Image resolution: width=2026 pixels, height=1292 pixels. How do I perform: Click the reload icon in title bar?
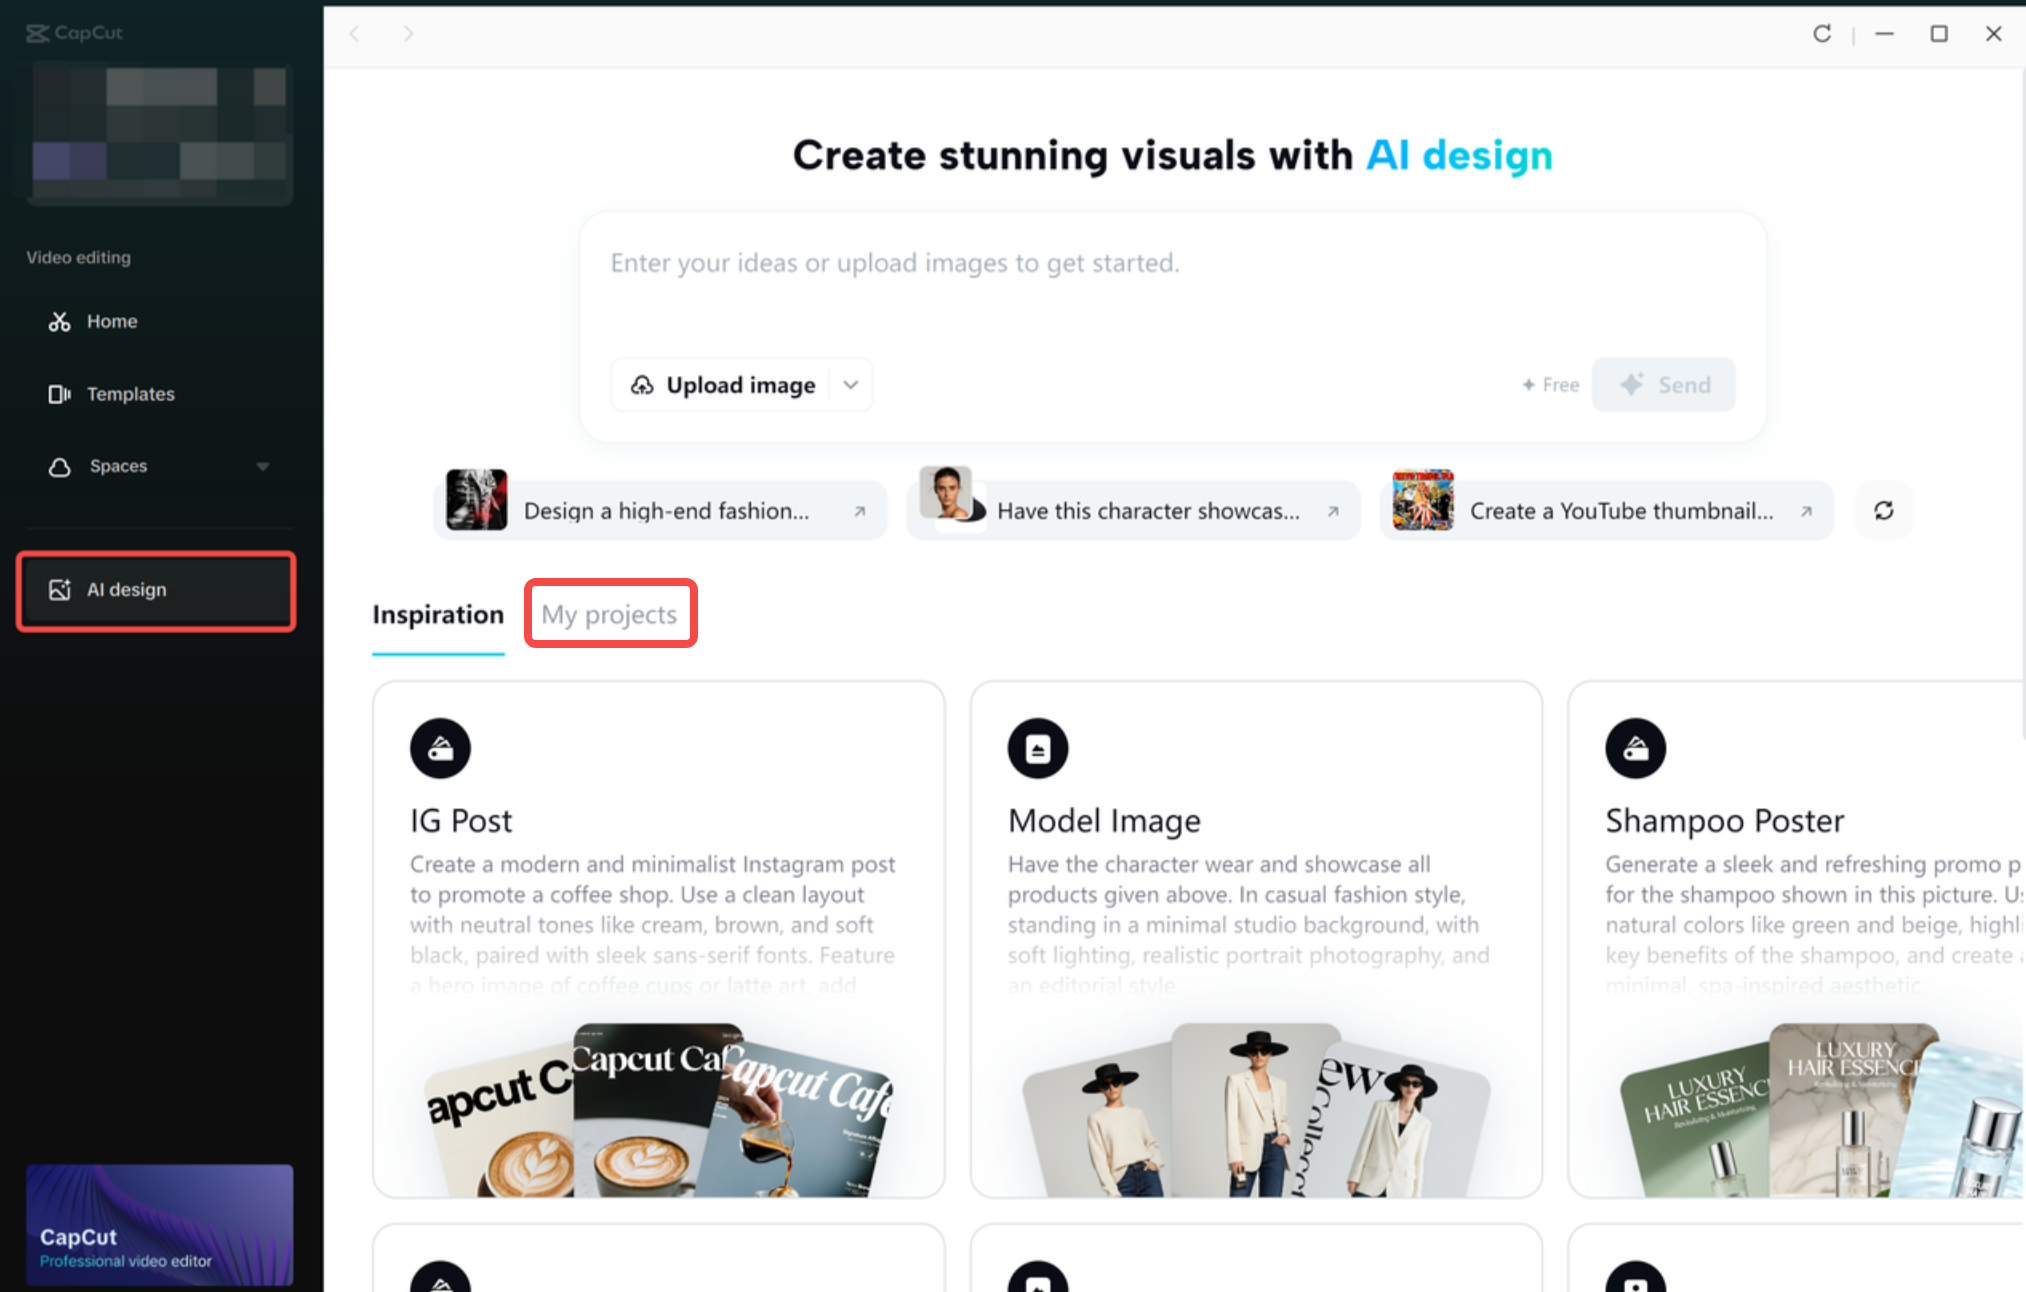pyautogui.click(x=1822, y=34)
